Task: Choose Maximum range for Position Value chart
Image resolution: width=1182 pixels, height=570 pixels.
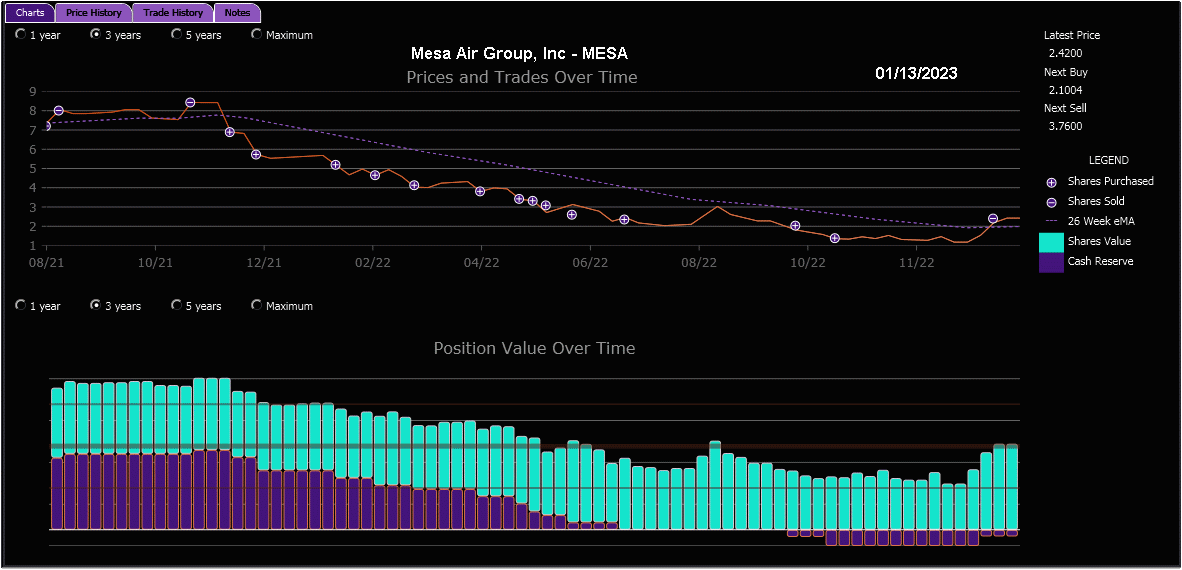Action: tap(257, 306)
